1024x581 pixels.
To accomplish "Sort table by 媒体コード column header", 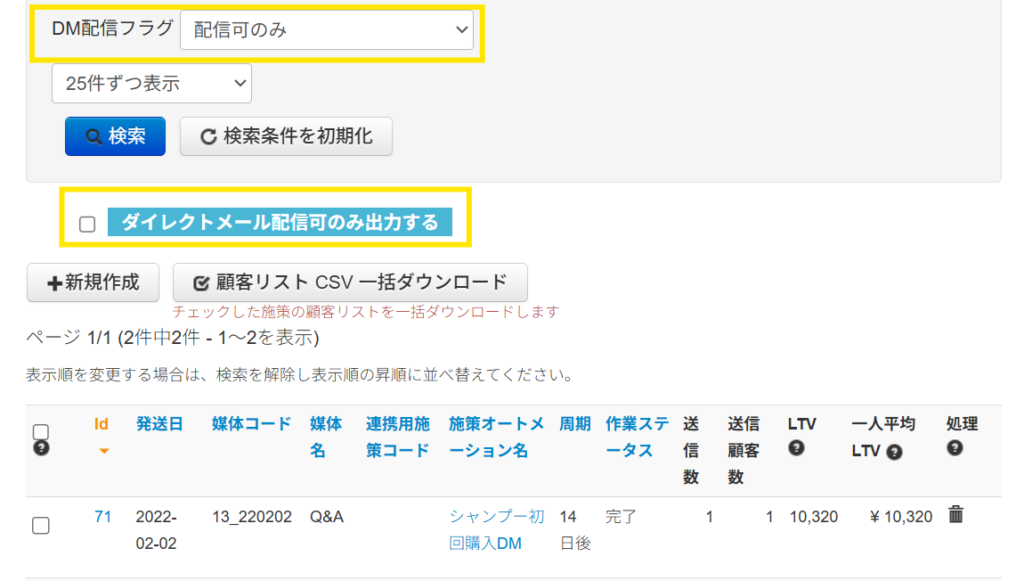I will tap(251, 424).
